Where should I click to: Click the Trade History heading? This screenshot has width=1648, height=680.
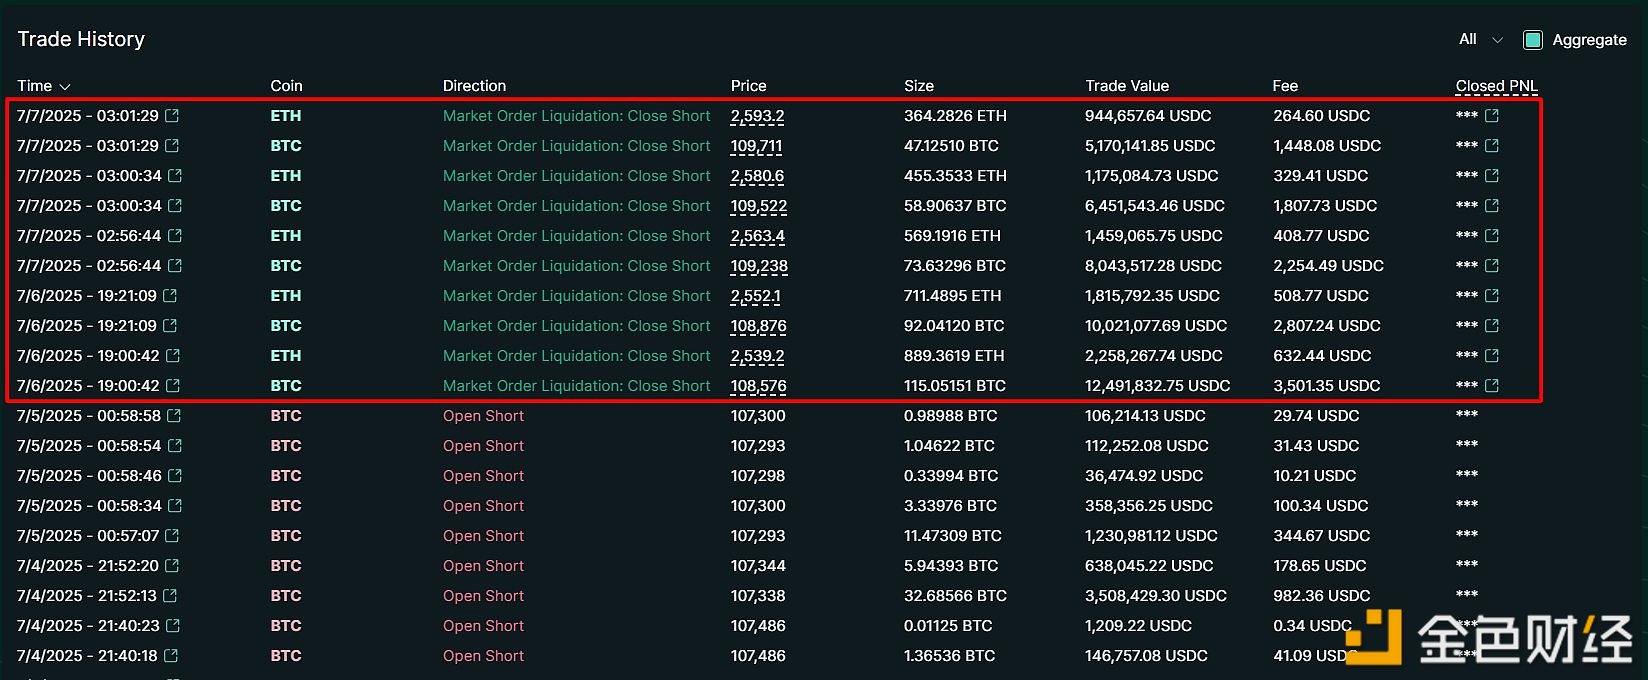81,39
